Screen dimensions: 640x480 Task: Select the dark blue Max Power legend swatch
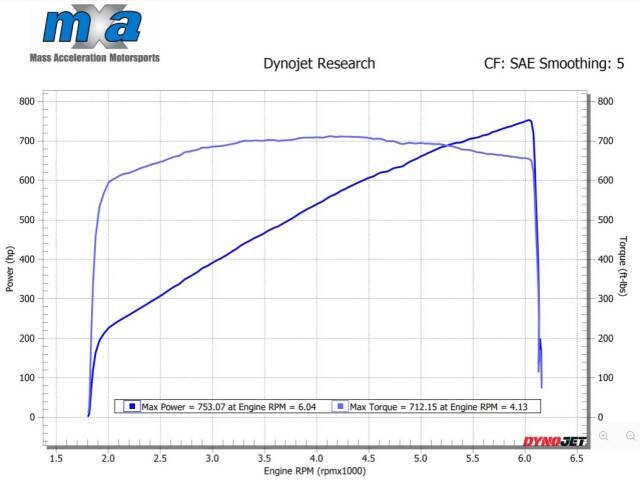point(131,406)
